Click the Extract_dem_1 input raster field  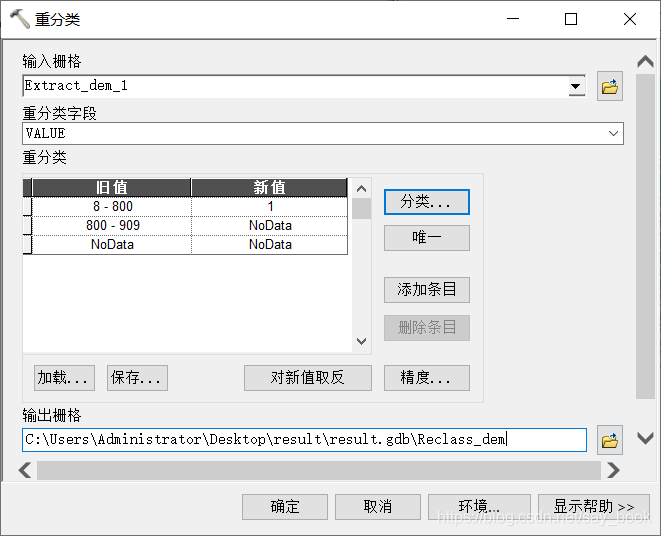point(295,86)
